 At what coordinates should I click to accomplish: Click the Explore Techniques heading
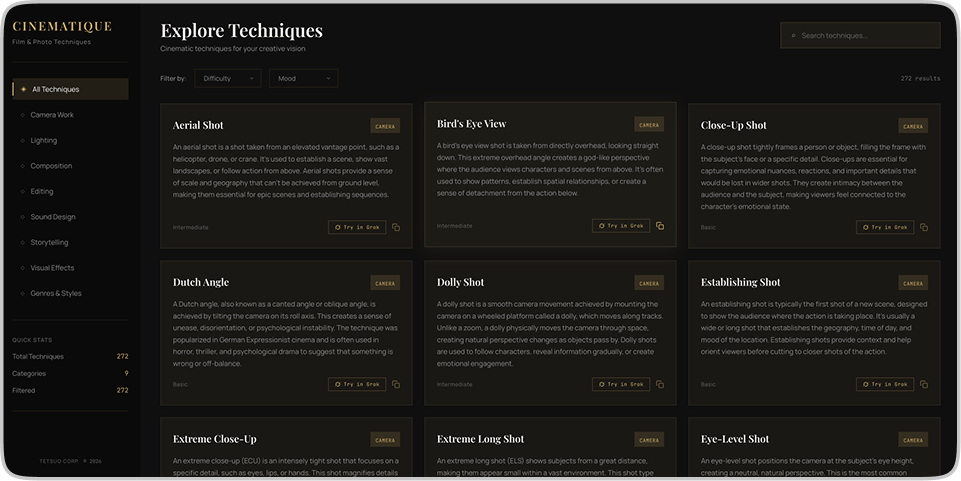click(x=241, y=31)
